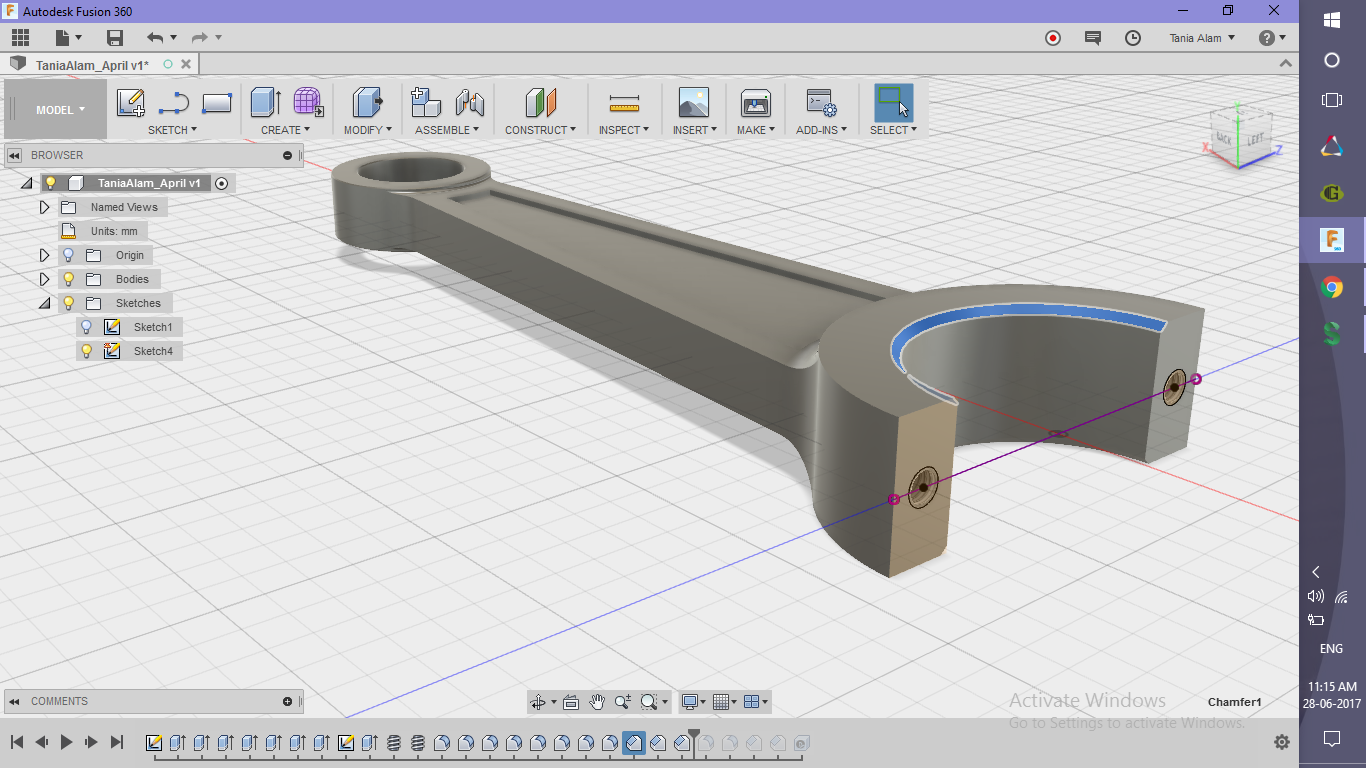Click the 3D Print make icon
The width and height of the screenshot is (1366, 768).
(755, 103)
